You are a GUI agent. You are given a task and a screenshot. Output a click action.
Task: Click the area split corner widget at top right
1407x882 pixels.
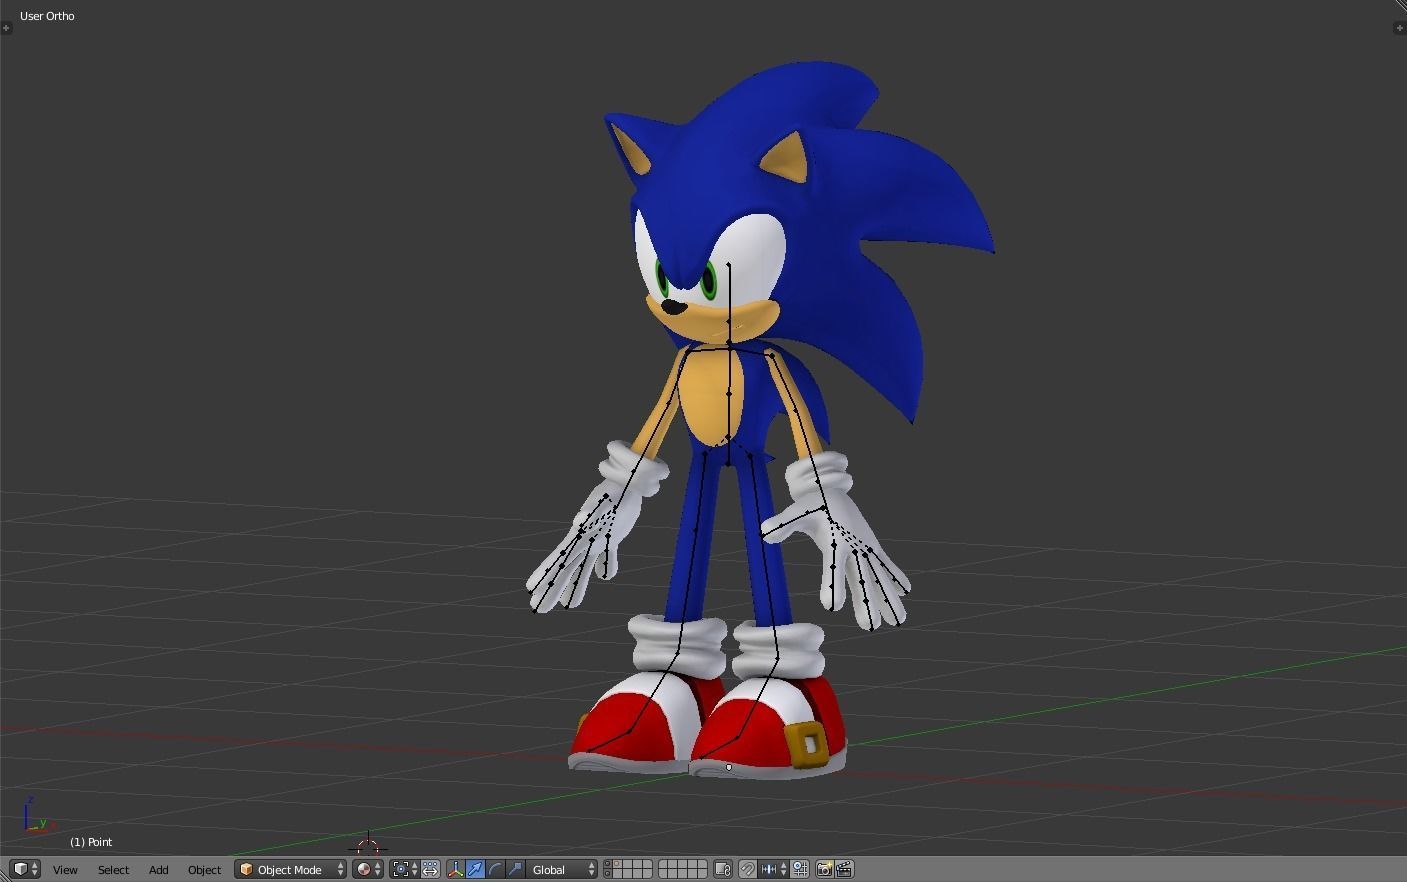[1400, 6]
